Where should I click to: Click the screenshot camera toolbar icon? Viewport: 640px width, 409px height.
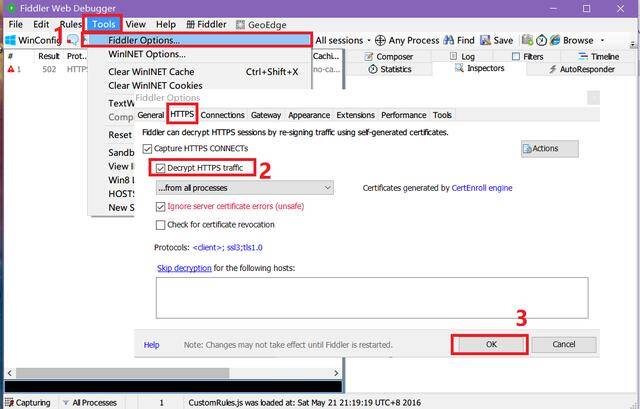tap(527, 40)
